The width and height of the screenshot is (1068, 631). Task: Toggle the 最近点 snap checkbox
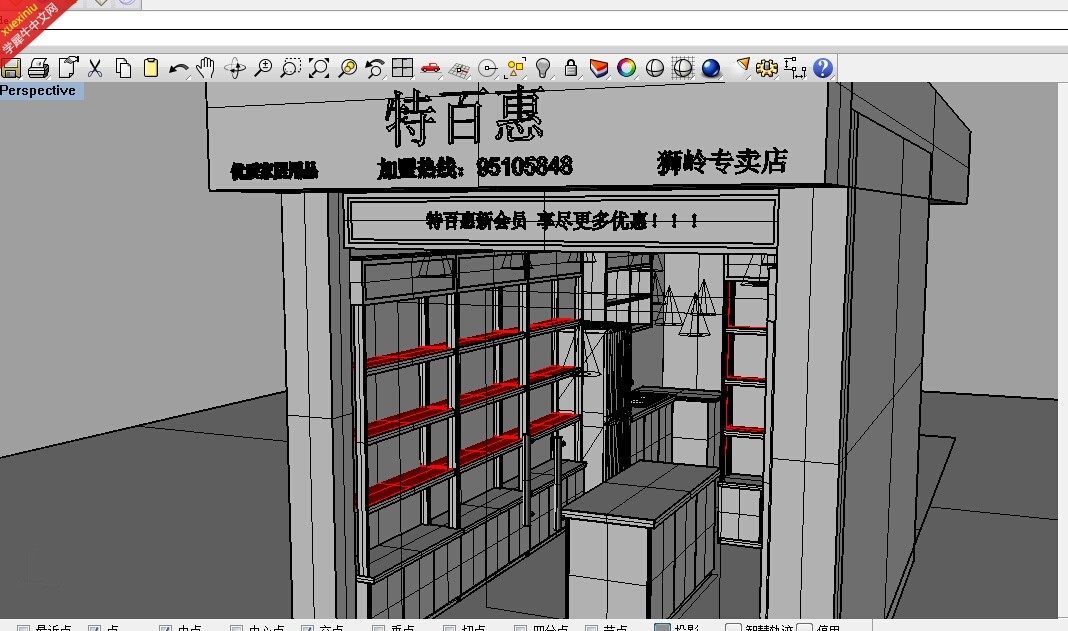[x=23, y=628]
